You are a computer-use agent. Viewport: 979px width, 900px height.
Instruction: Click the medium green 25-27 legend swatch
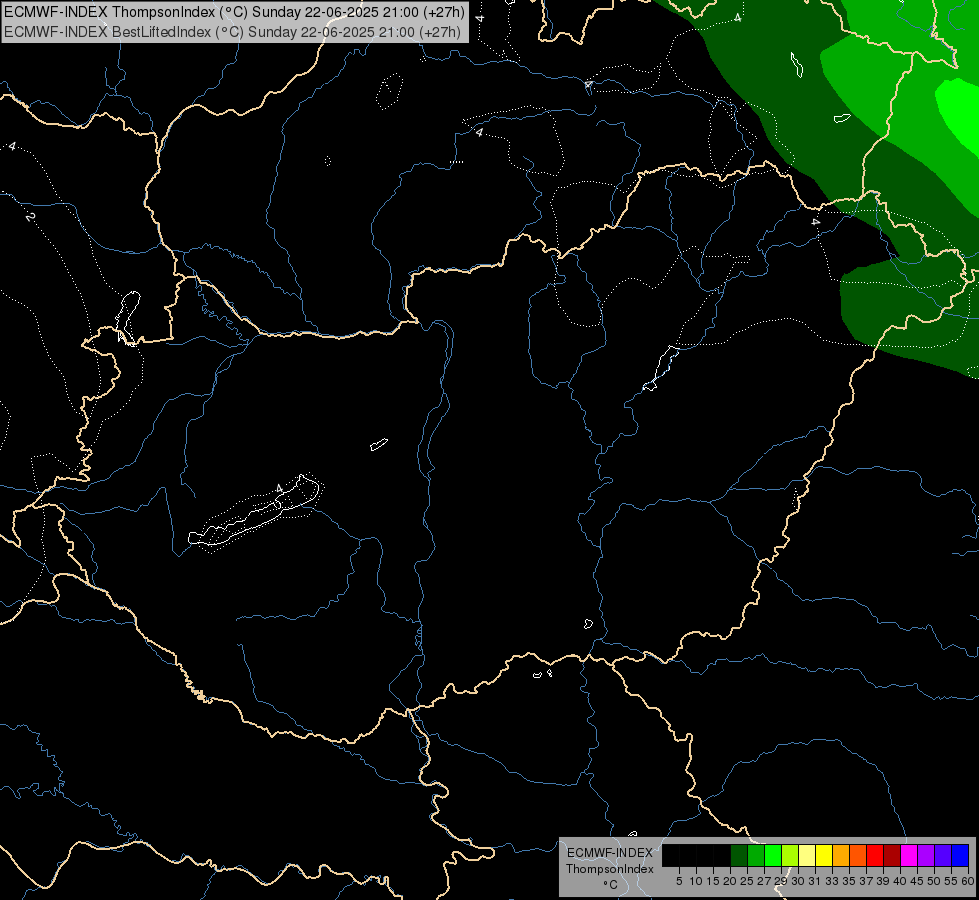[x=755, y=855]
